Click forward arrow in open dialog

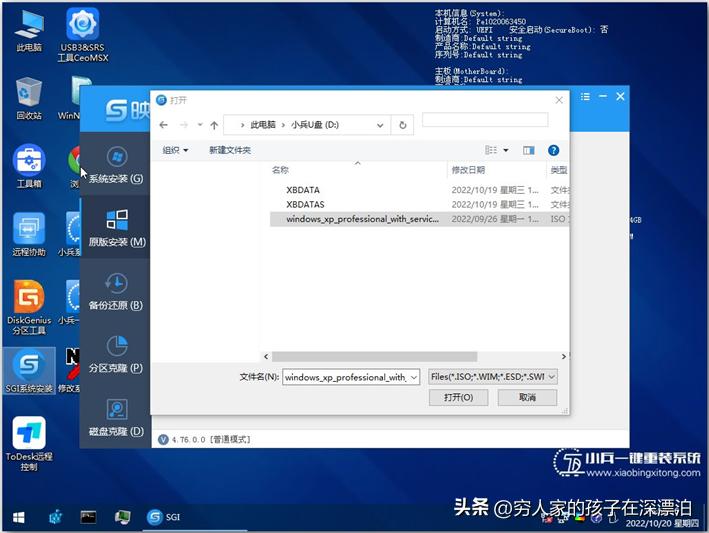click(x=184, y=125)
